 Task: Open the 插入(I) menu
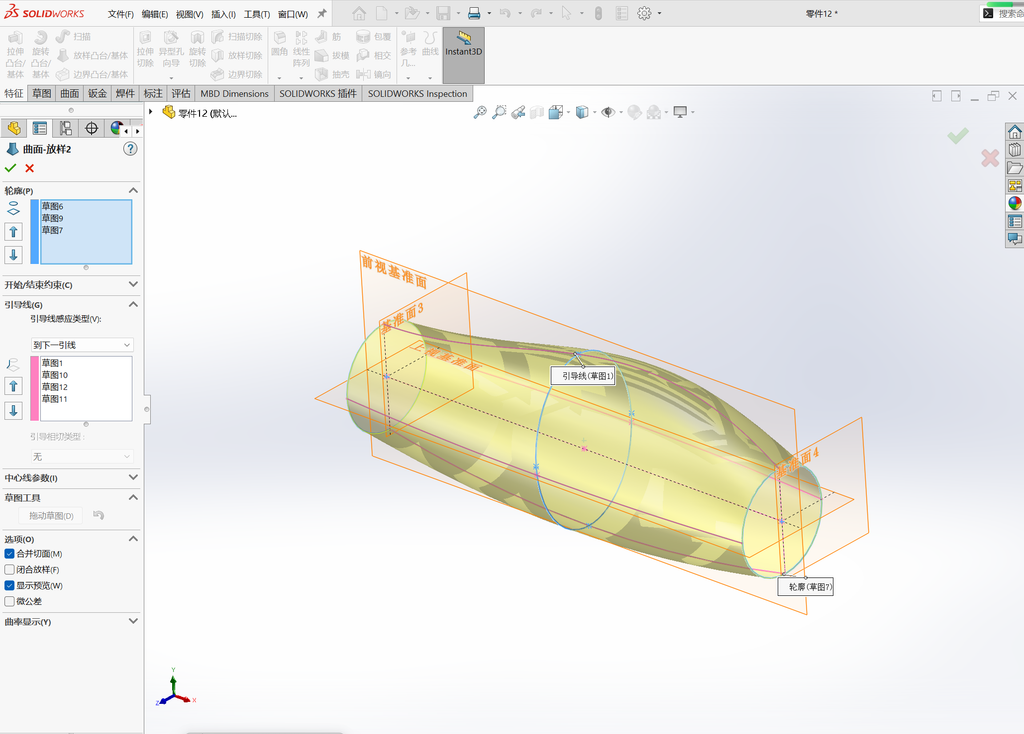click(x=223, y=14)
